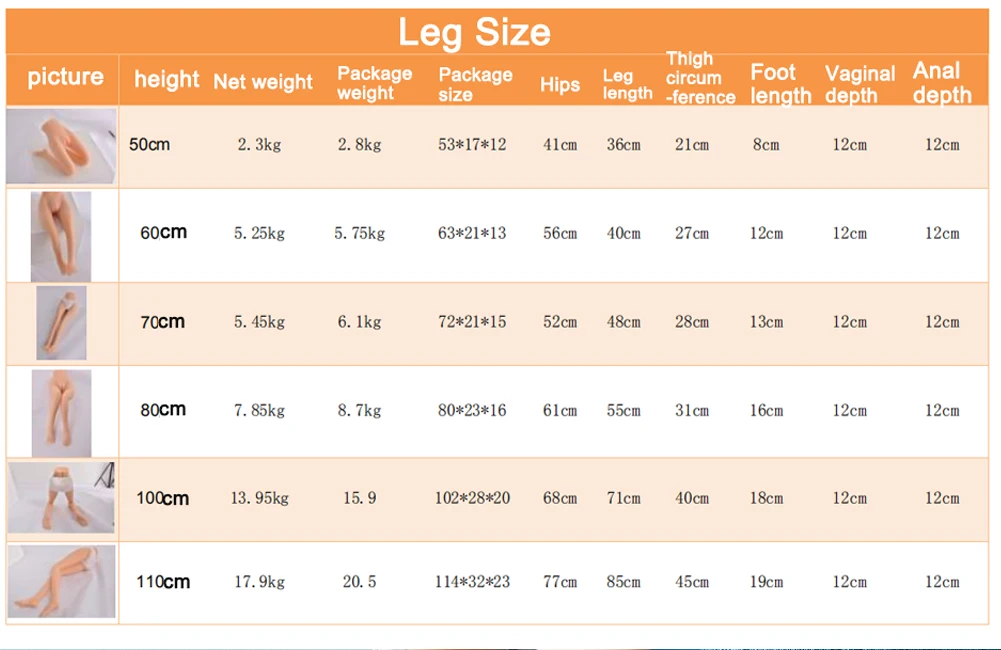
Task: Click the 100cm height cell
Action: [x=162, y=498]
